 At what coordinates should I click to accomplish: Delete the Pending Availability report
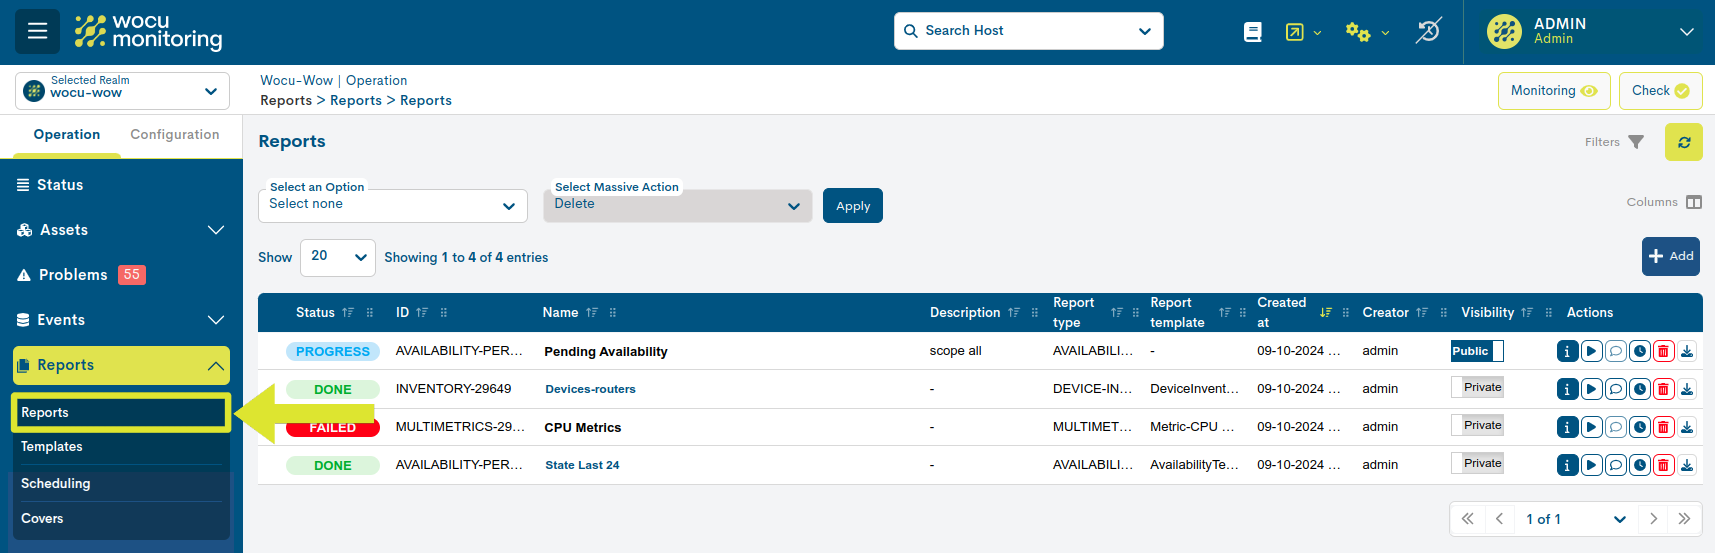click(1663, 351)
